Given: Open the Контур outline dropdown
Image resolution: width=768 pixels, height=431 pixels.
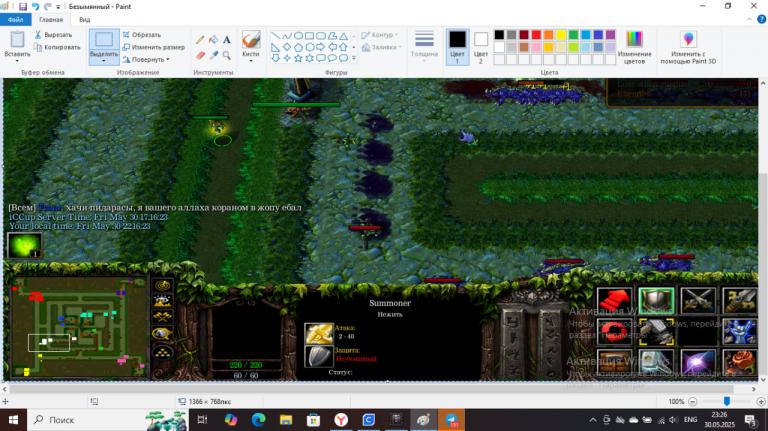Looking at the screenshot, I should [x=380, y=35].
